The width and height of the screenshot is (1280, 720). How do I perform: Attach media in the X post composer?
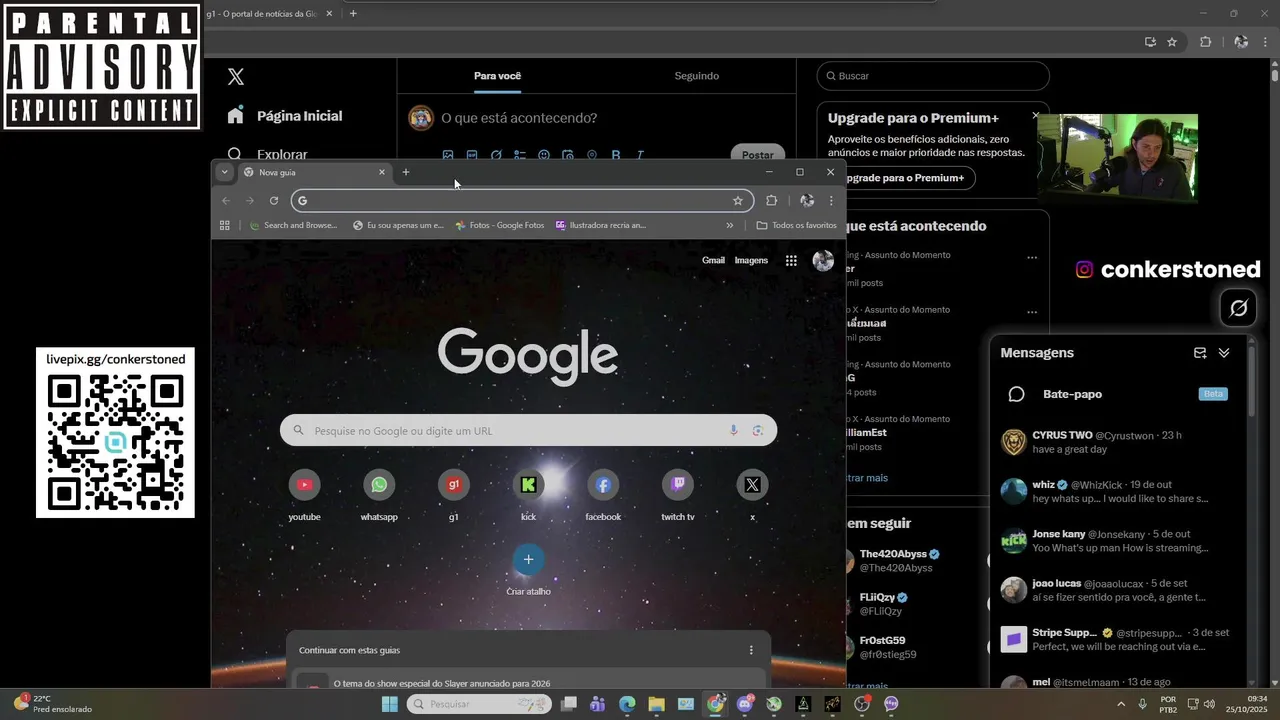[x=448, y=155]
